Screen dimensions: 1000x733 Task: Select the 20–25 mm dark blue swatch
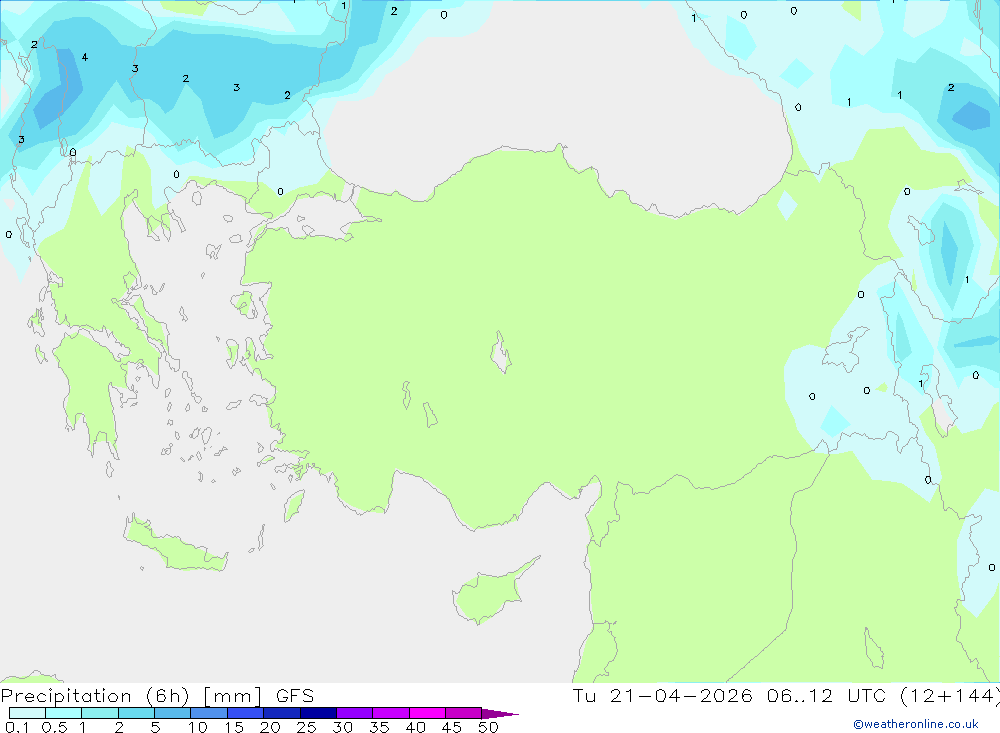click(282, 713)
